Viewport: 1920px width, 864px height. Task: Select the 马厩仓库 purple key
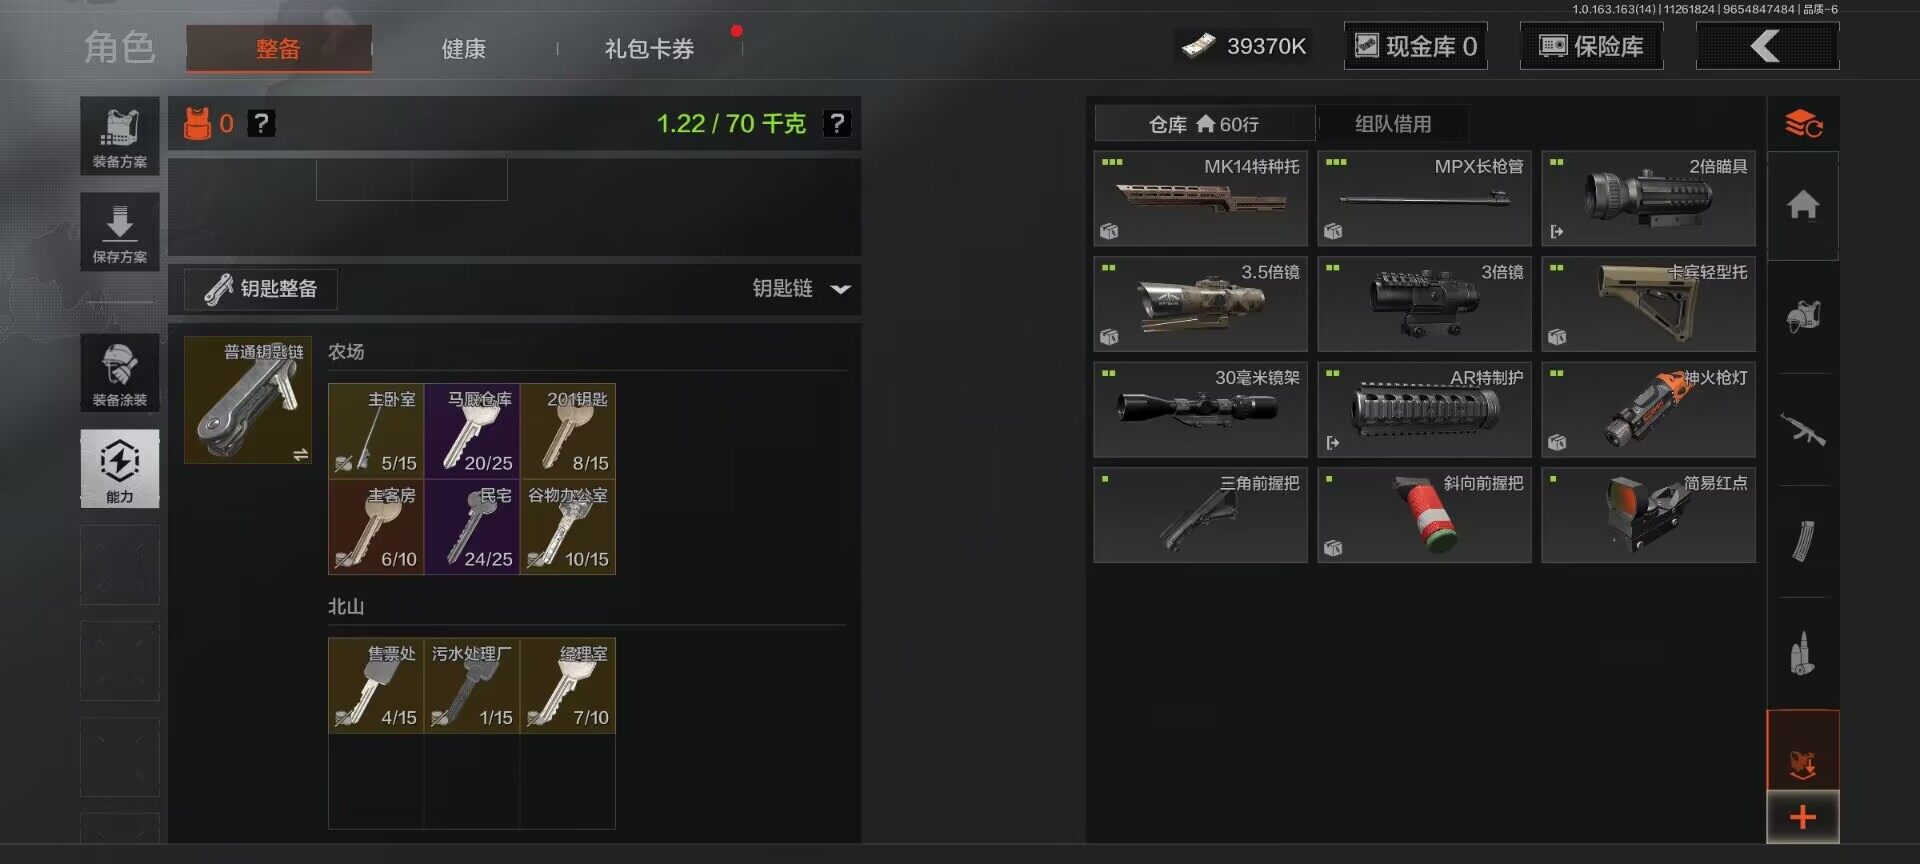point(472,431)
